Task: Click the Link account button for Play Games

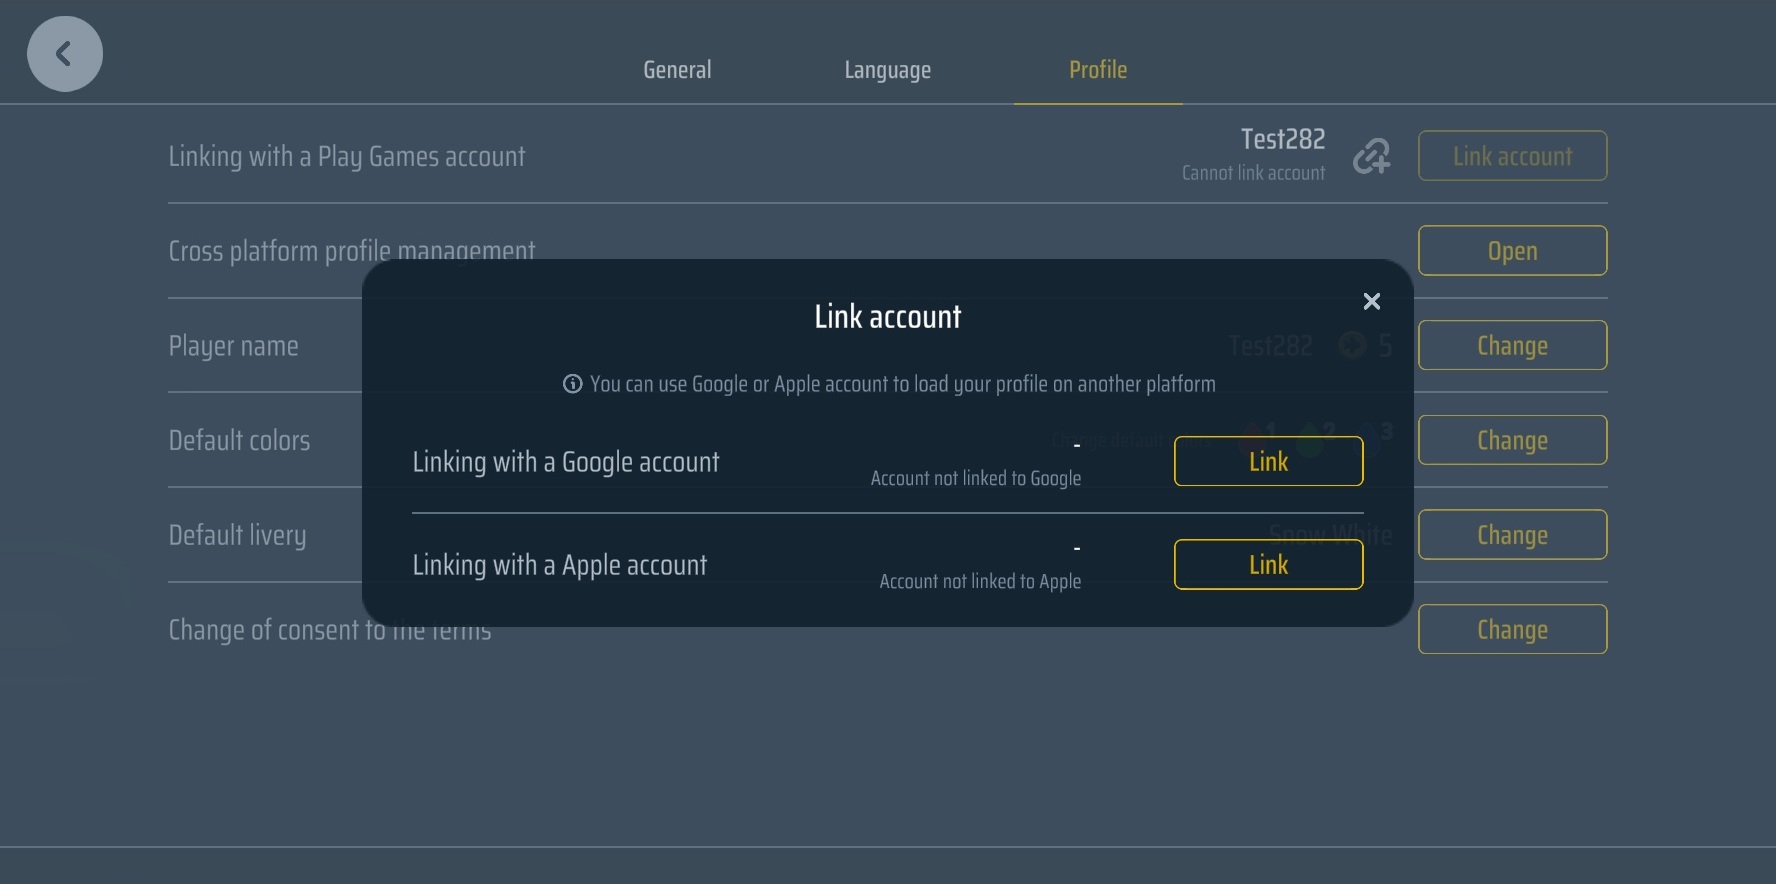Action: point(1511,156)
